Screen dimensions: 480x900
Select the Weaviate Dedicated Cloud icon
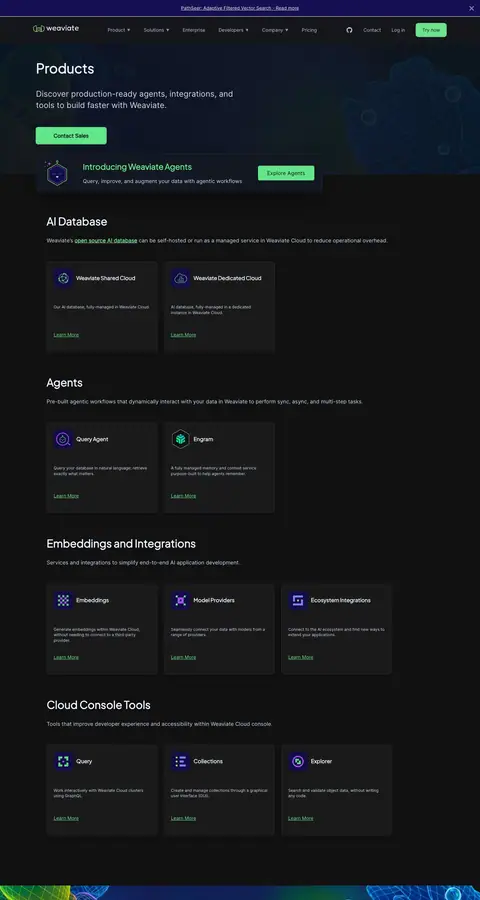click(x=180, y=278)
